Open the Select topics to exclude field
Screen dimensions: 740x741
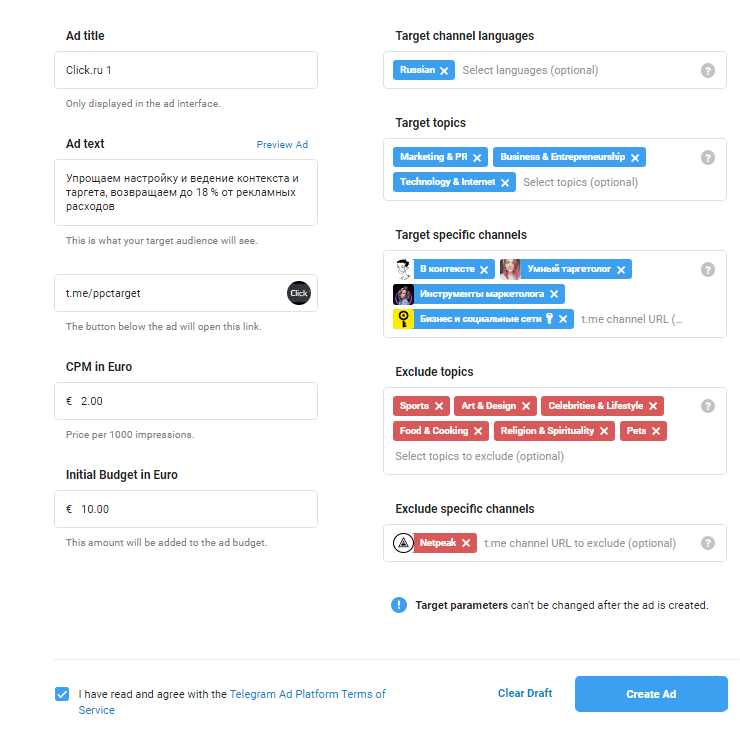(480, 457)
